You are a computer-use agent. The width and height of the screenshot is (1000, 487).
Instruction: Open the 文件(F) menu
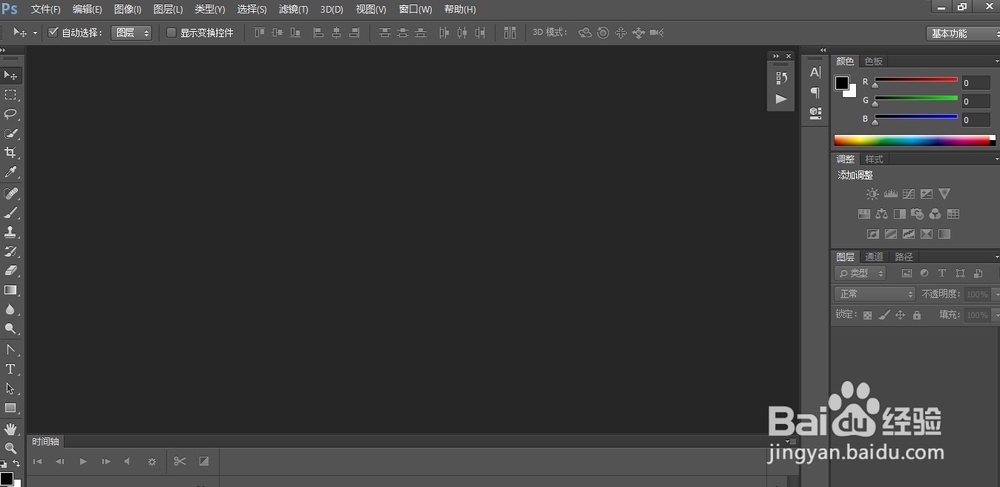[x=46, y=10]
